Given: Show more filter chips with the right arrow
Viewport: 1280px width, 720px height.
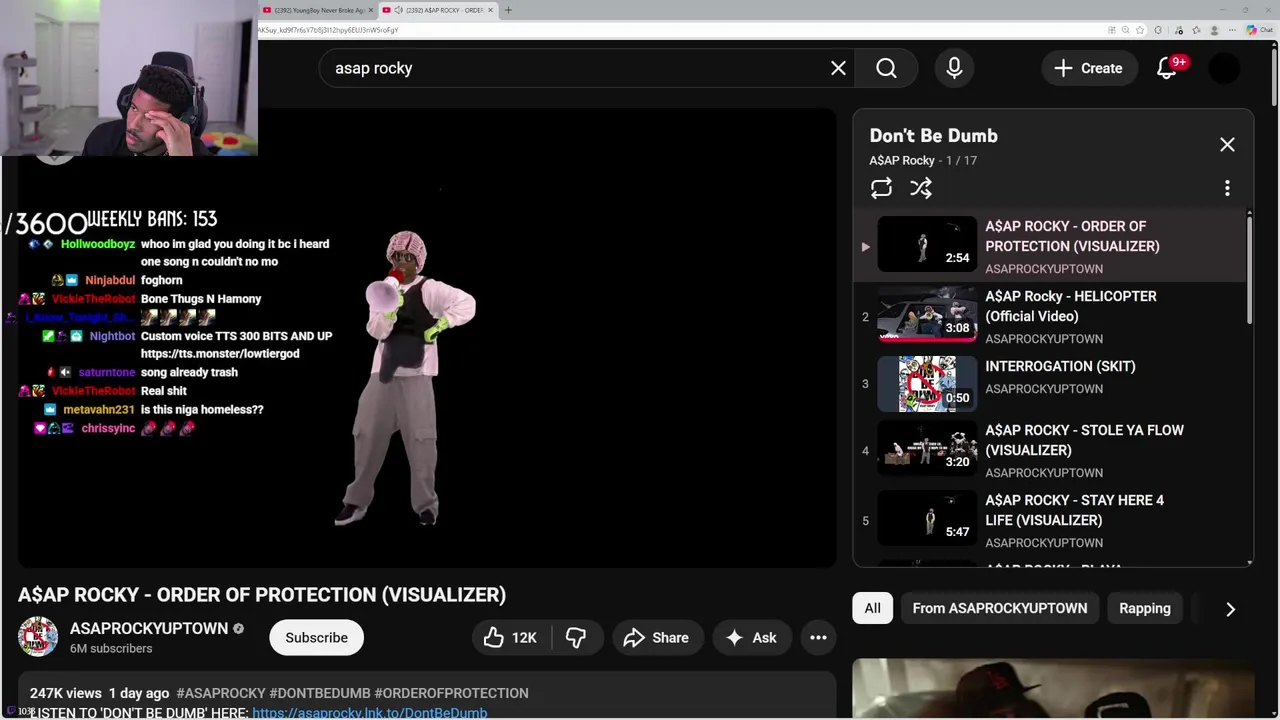Looking at the screenshot, I should coord(1230,609).
